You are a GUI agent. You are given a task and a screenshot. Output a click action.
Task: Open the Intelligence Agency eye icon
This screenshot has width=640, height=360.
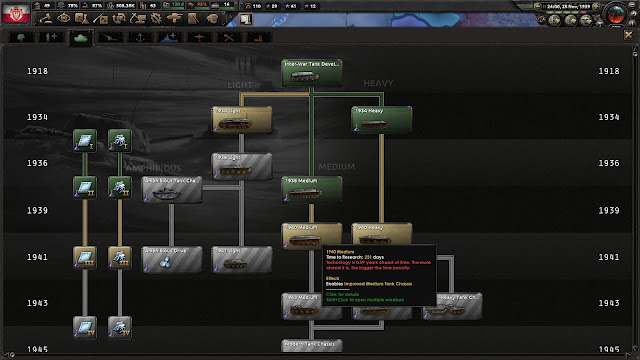click(x=64, y=18)
